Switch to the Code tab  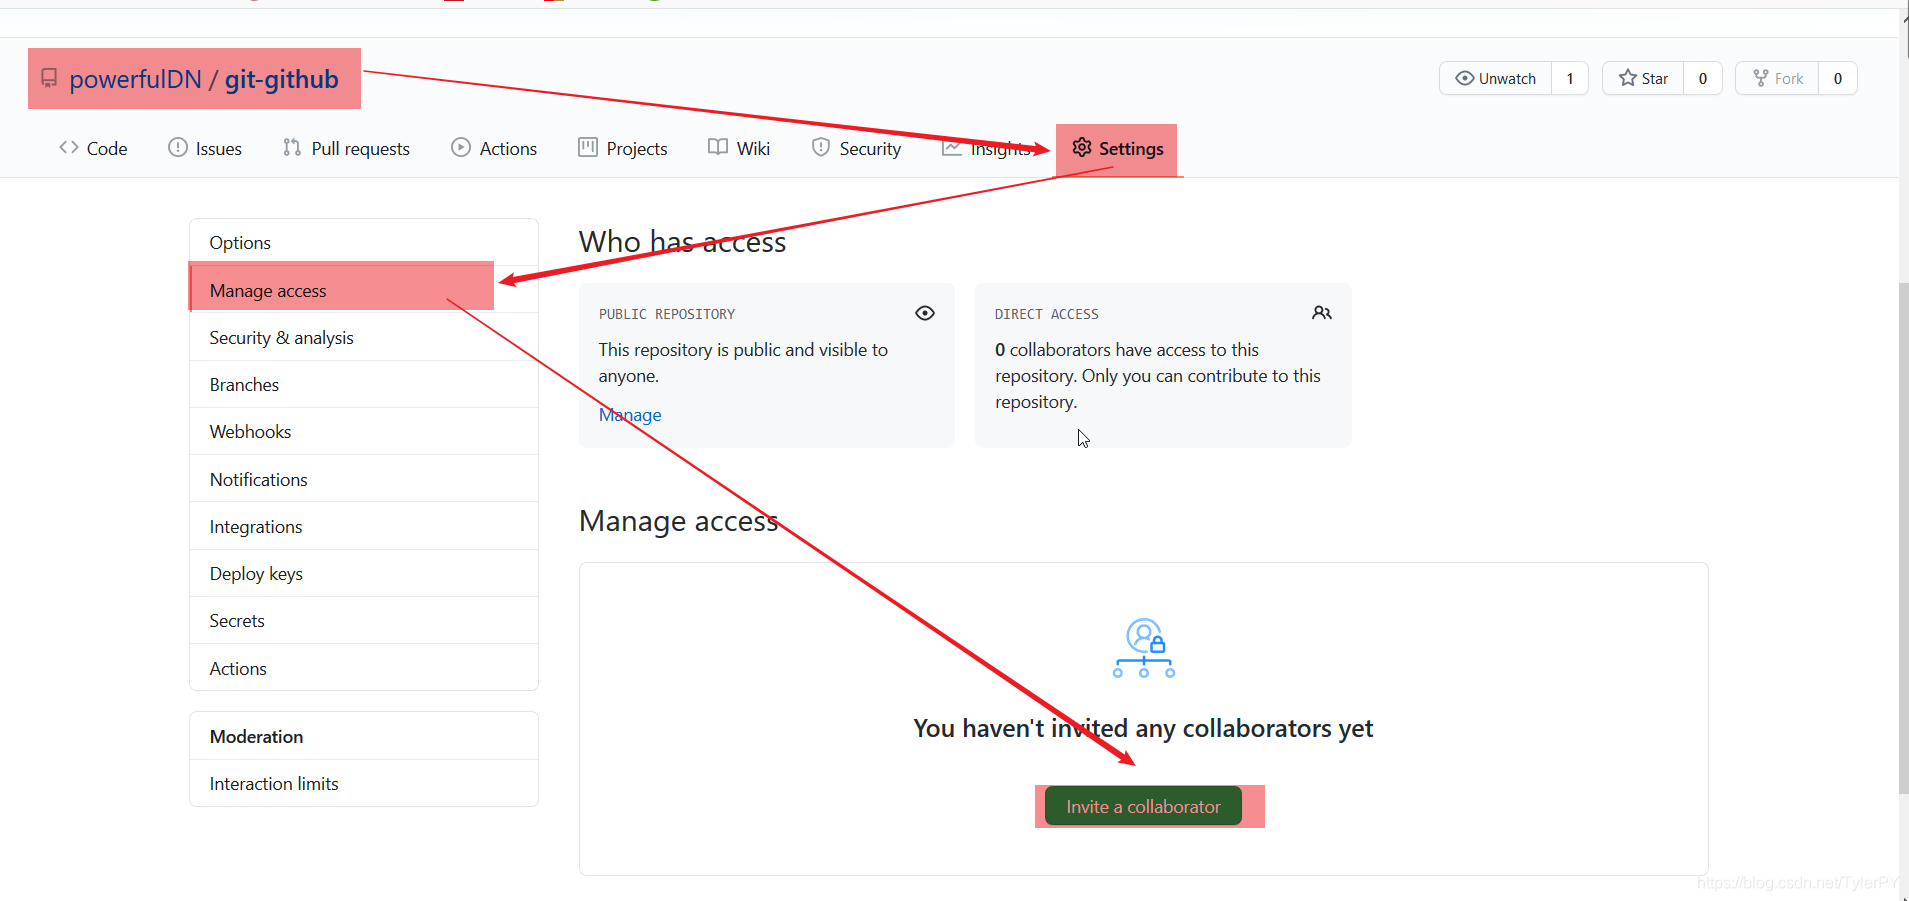click(93, 148)
